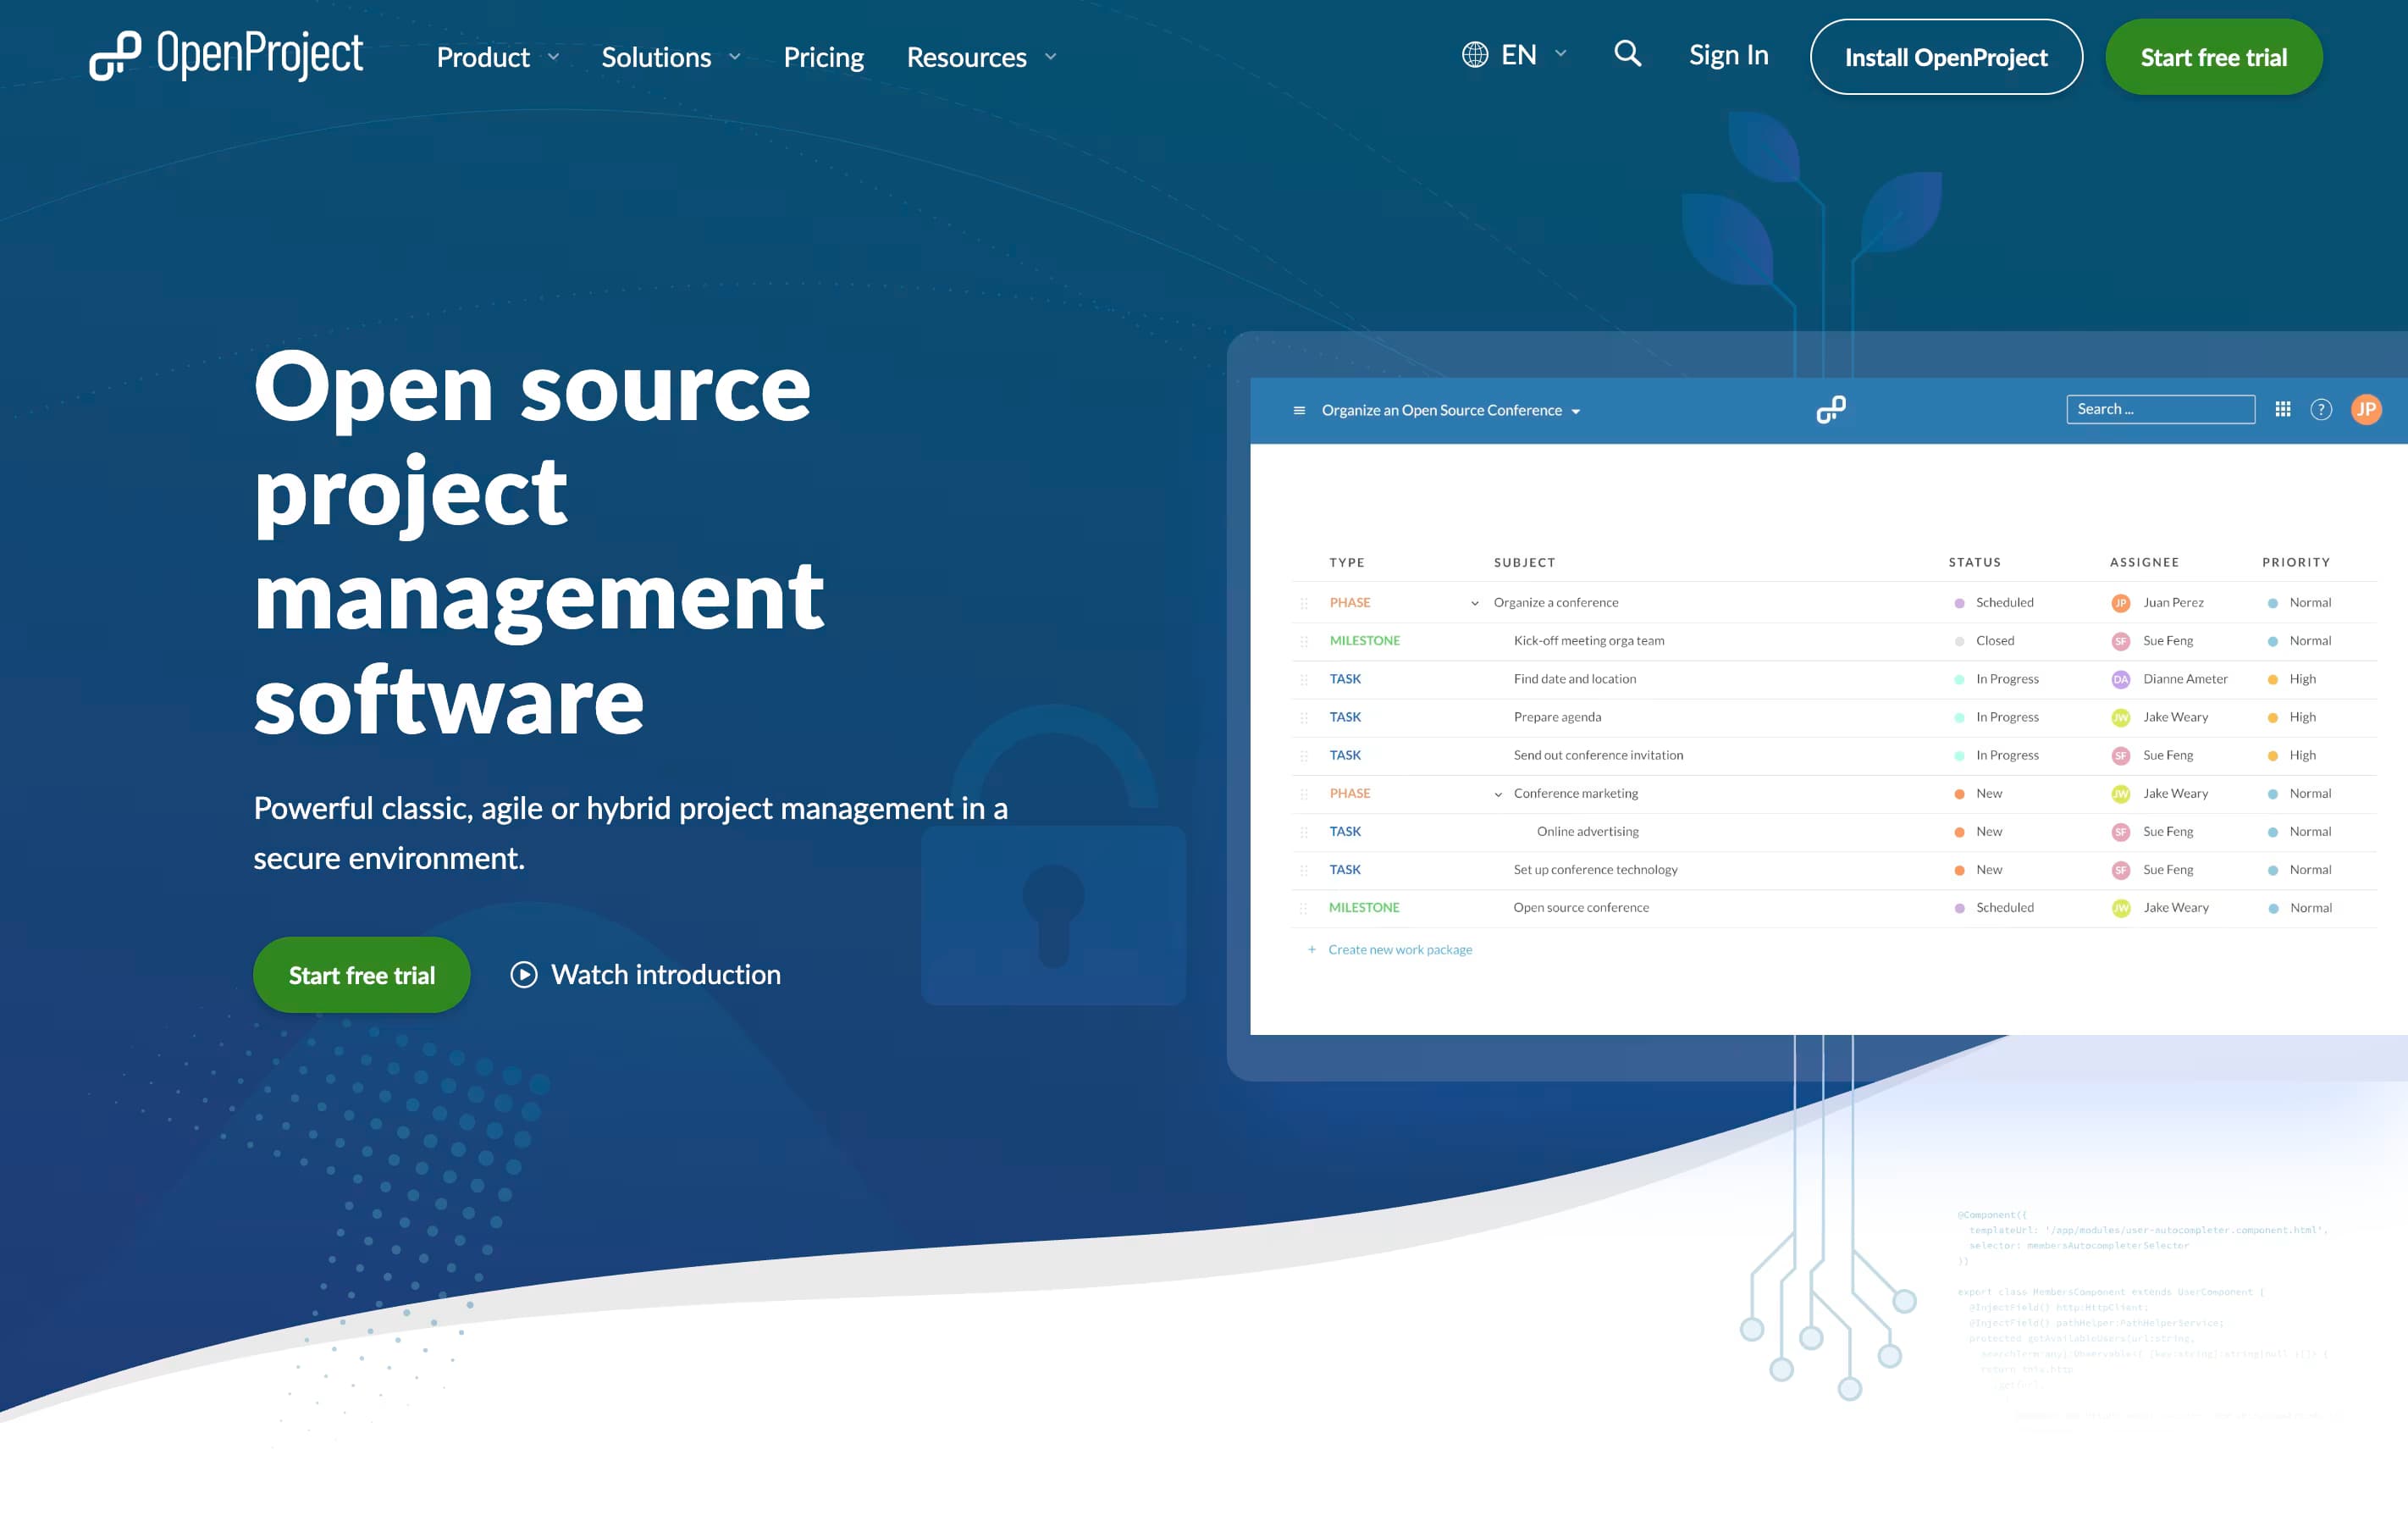Click Sue Feng's assignee avatar on Kick-off meeting
Viewport: 2408px width, 1516px height.
pos(2121,640)
